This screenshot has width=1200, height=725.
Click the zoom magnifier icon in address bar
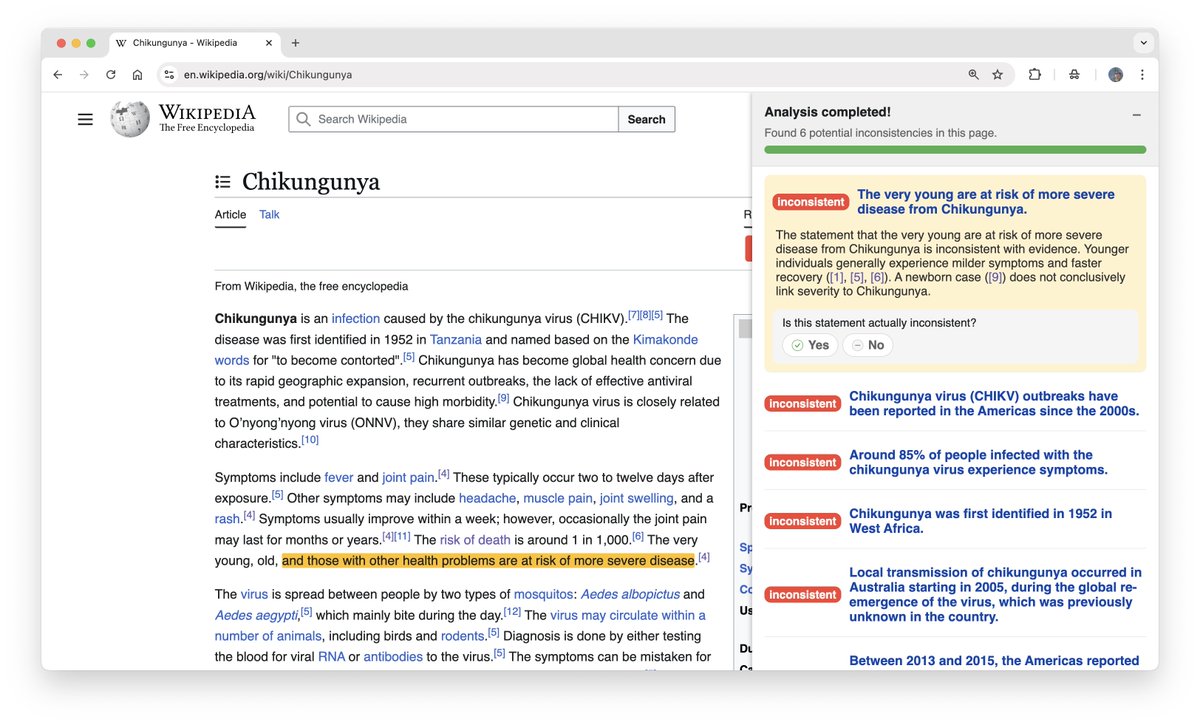click(x=974, y=75)
